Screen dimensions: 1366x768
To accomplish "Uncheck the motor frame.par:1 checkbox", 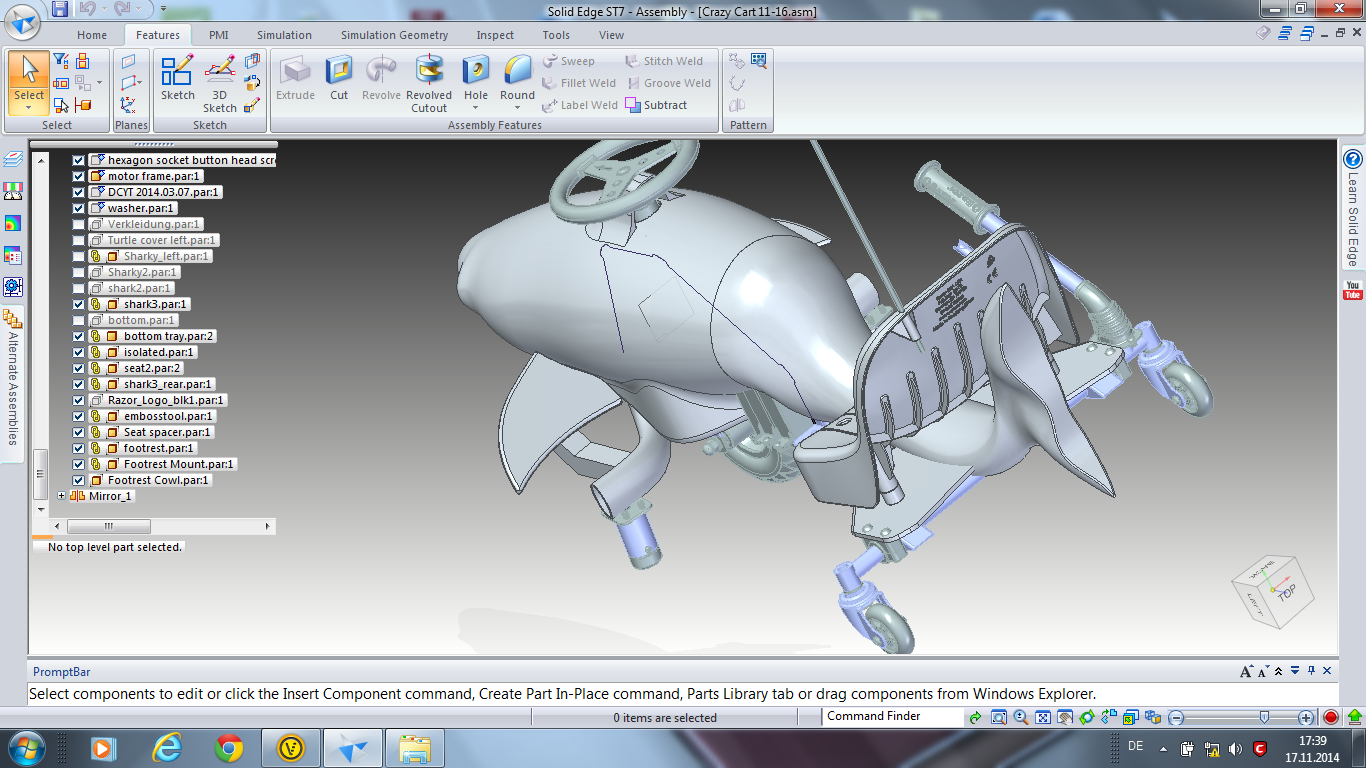I will click(79, 176).
